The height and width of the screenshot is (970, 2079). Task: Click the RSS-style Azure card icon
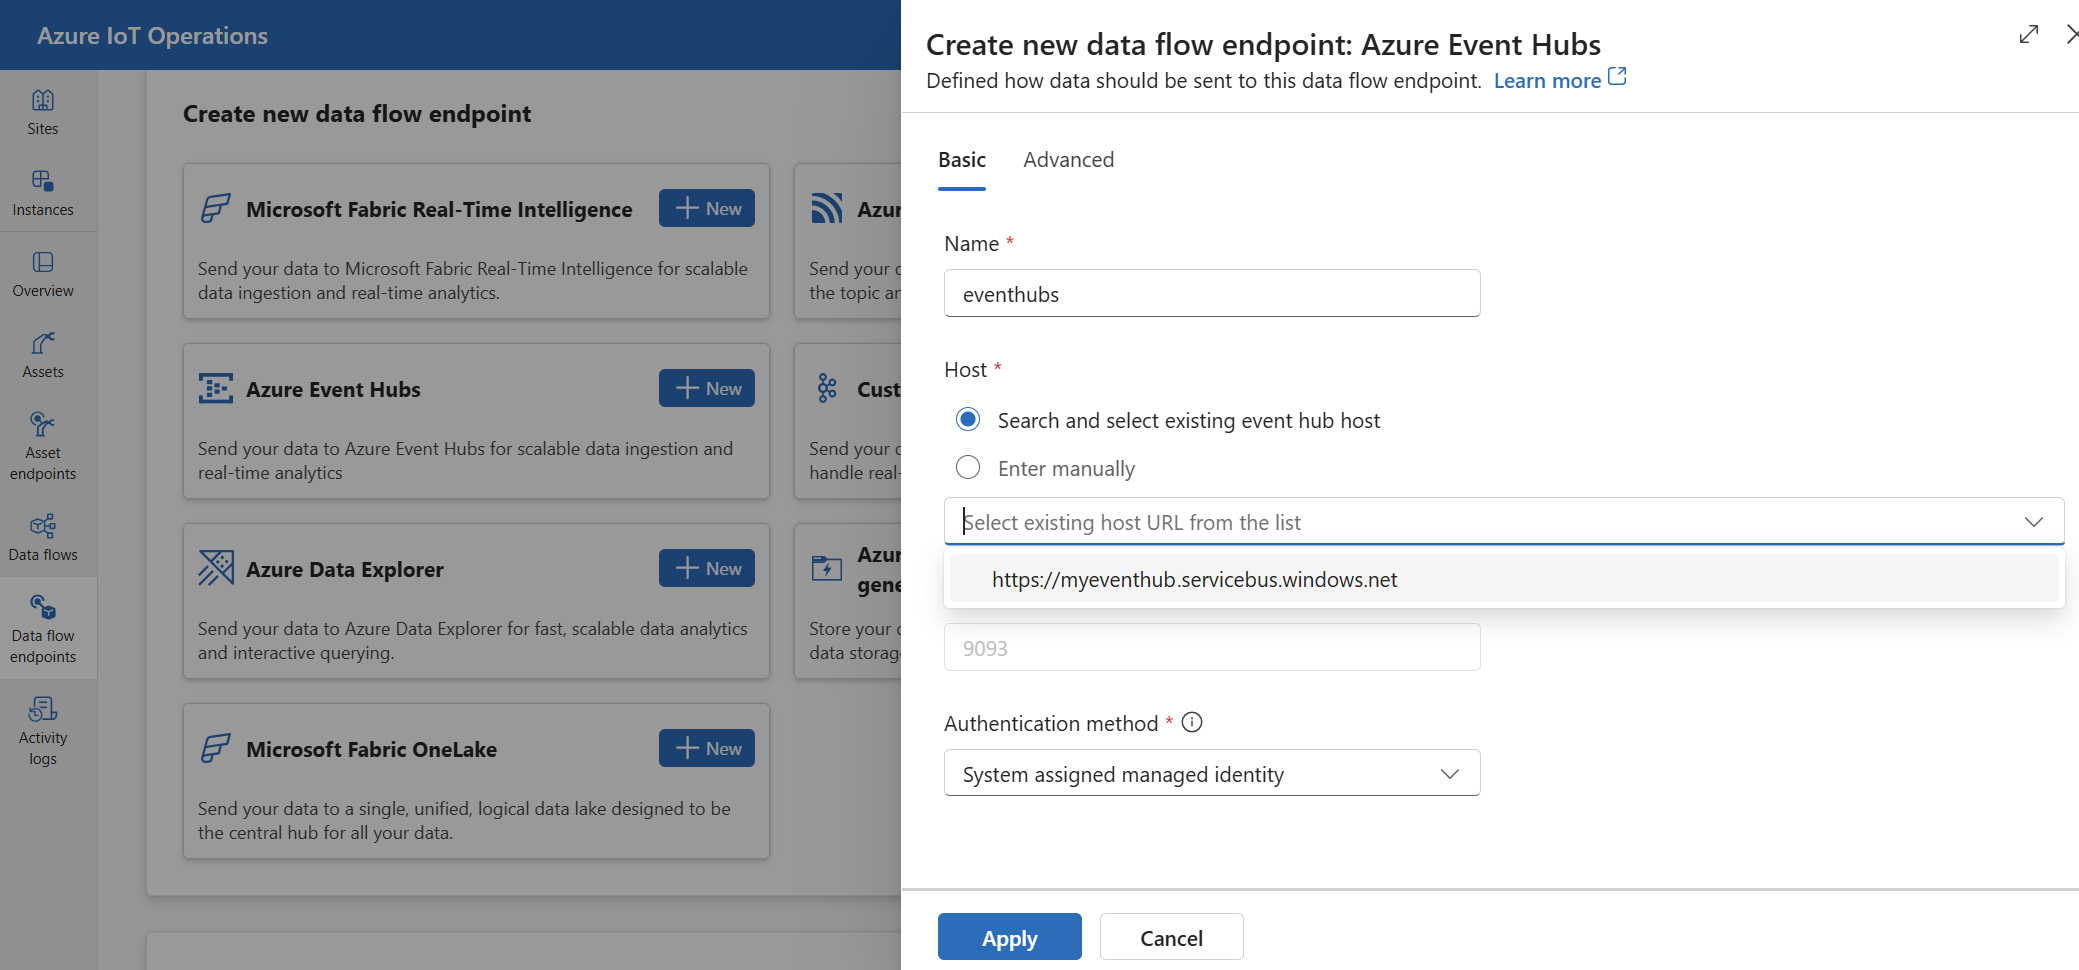click(x=827, y=208)
